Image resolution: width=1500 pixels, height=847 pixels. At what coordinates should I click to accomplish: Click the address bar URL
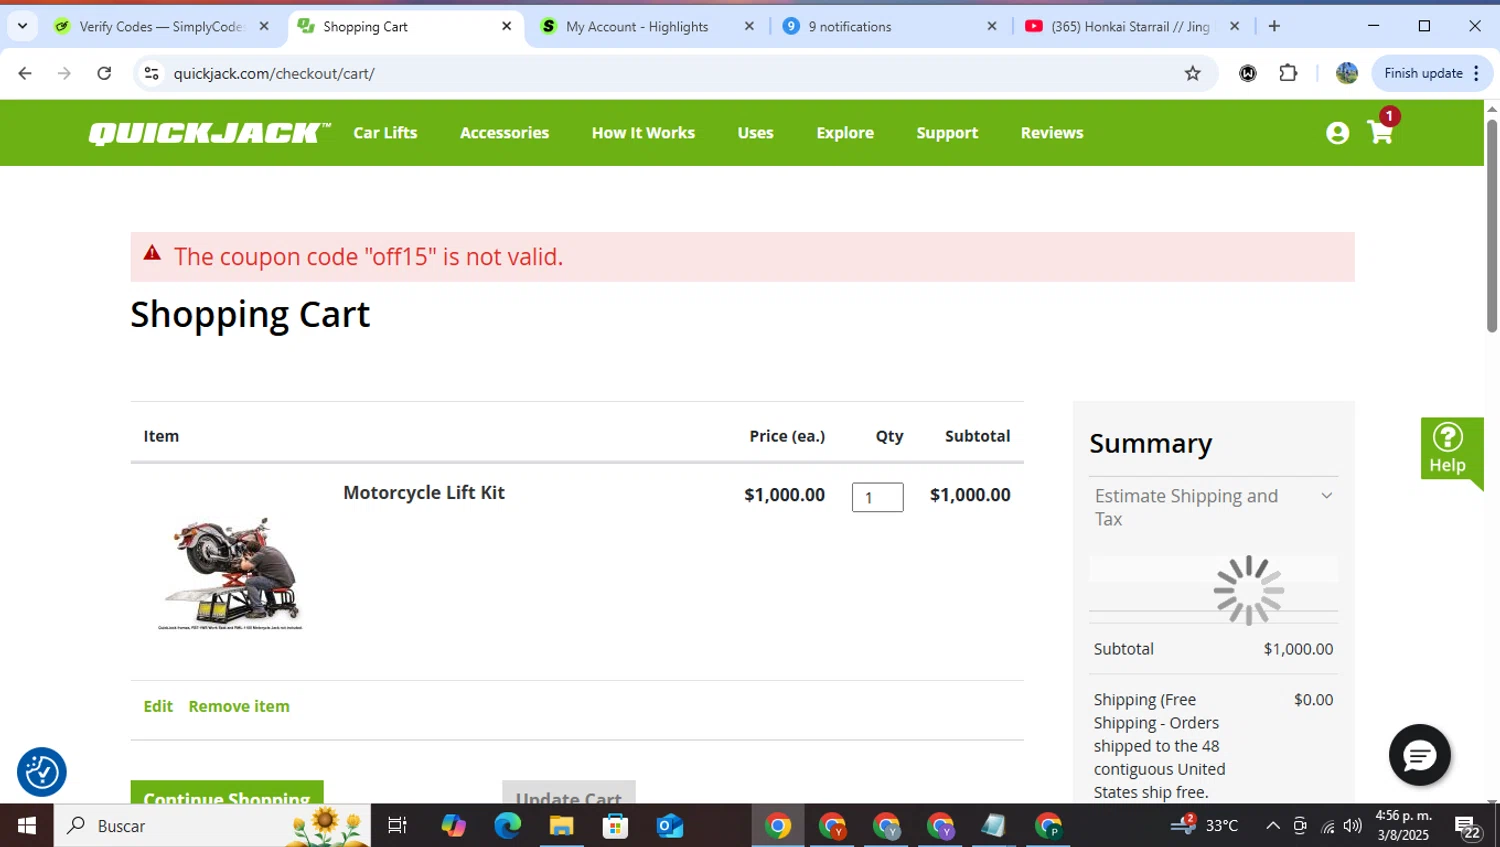tap(274, 73)
